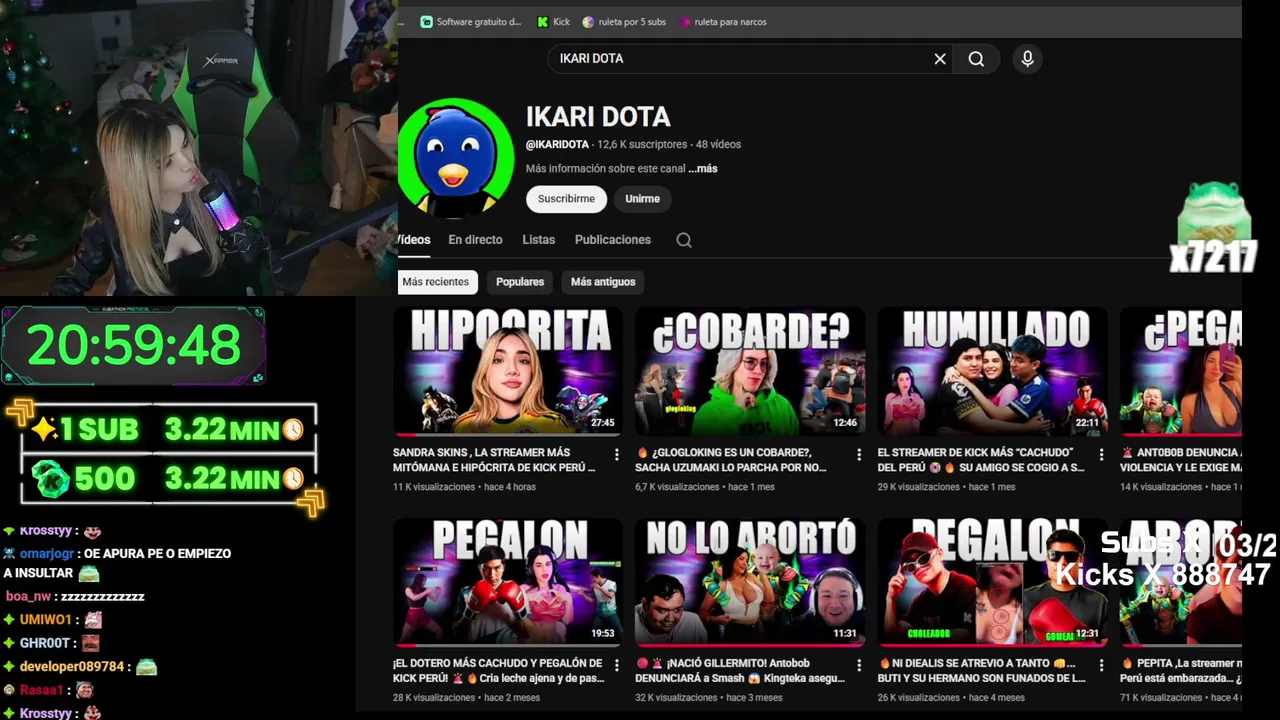Switch to the En directo tab

pos(475,240)
